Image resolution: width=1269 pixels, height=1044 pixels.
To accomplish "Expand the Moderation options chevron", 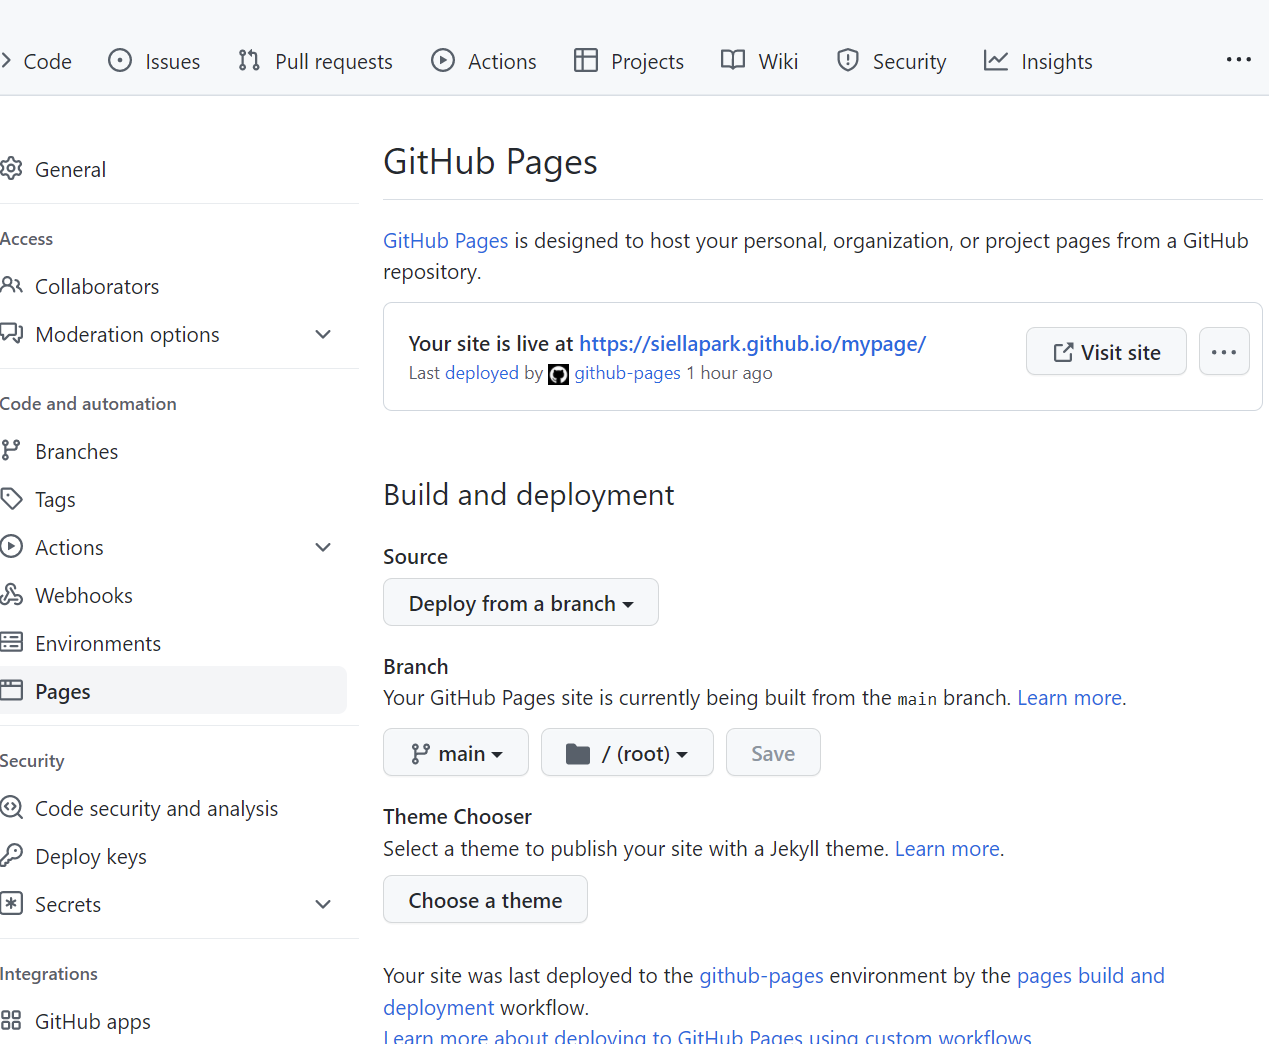I will (x=323, y=334).
